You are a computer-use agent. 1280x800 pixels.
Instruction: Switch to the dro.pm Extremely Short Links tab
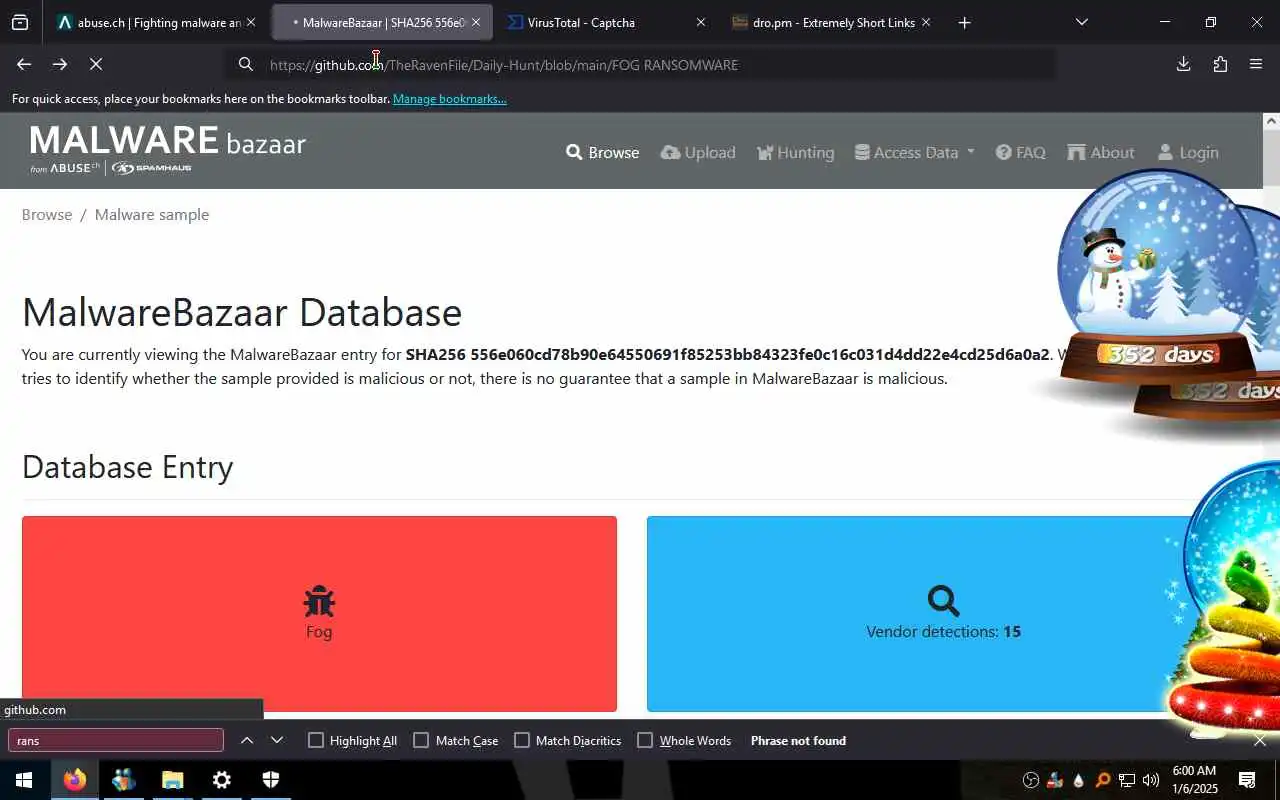[x=831, y=22]
